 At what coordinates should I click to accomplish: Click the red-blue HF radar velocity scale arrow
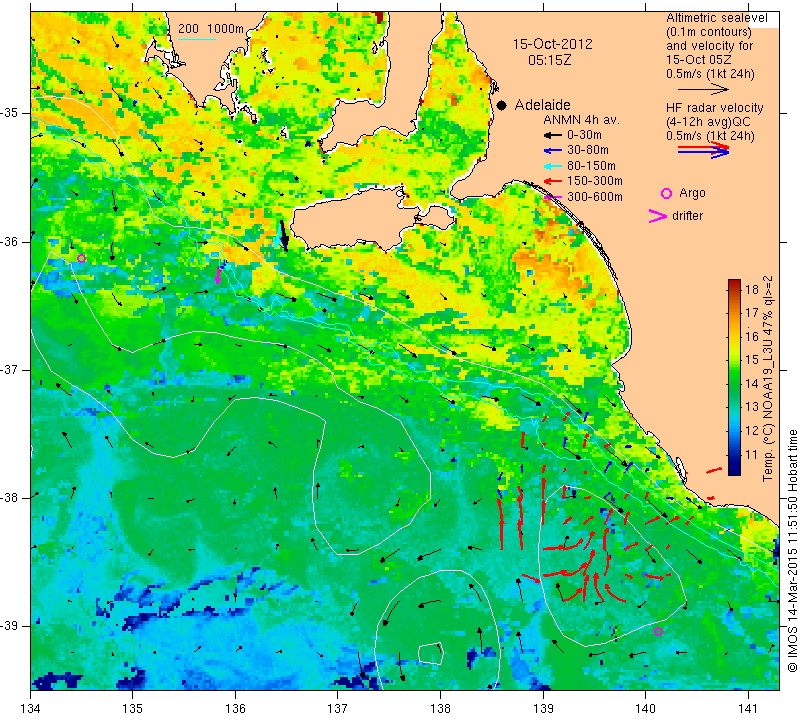click(703, 150)
